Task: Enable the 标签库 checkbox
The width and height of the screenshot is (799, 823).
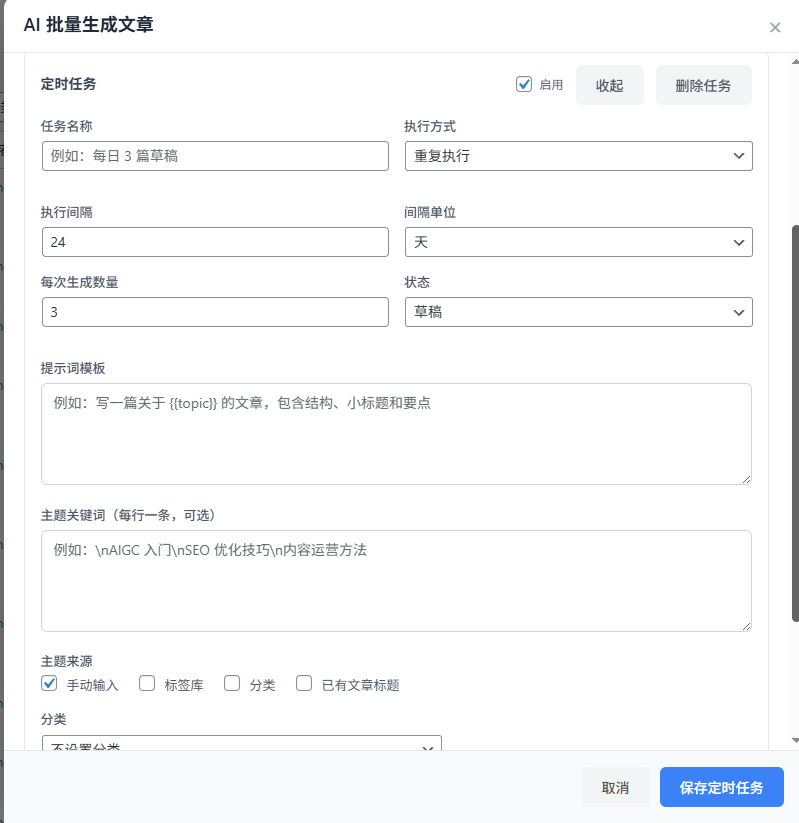Action: [x=147, y=684]
